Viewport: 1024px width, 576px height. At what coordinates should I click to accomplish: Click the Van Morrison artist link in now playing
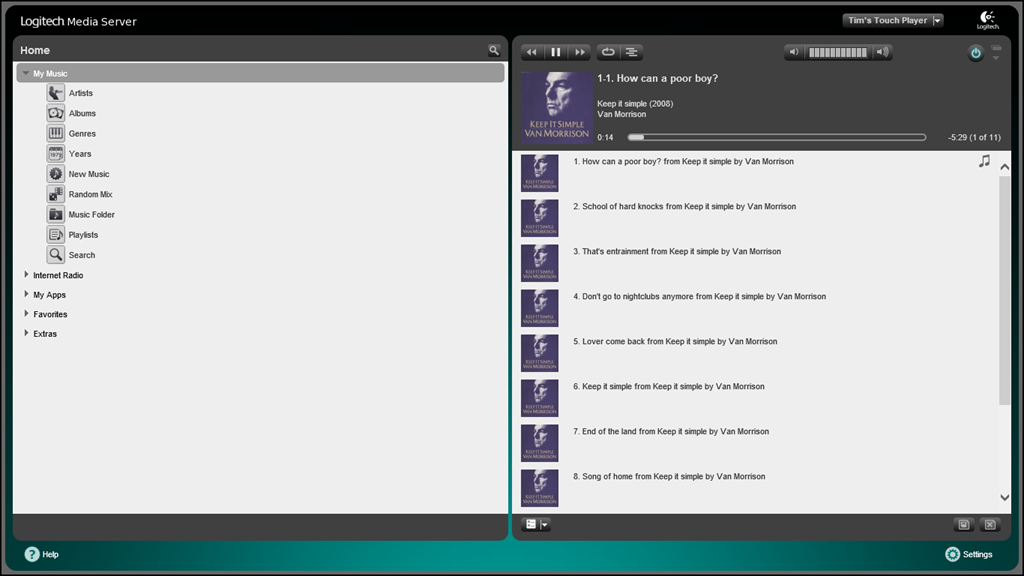click(622, 114)
